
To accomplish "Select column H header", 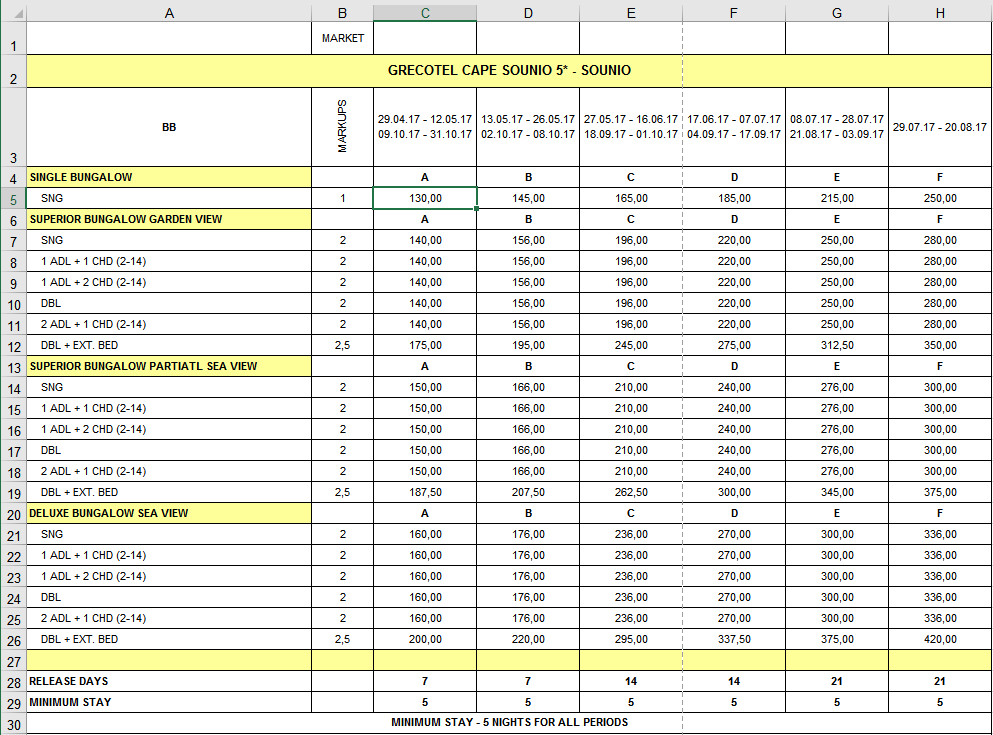I will click(x=940, y=13).
